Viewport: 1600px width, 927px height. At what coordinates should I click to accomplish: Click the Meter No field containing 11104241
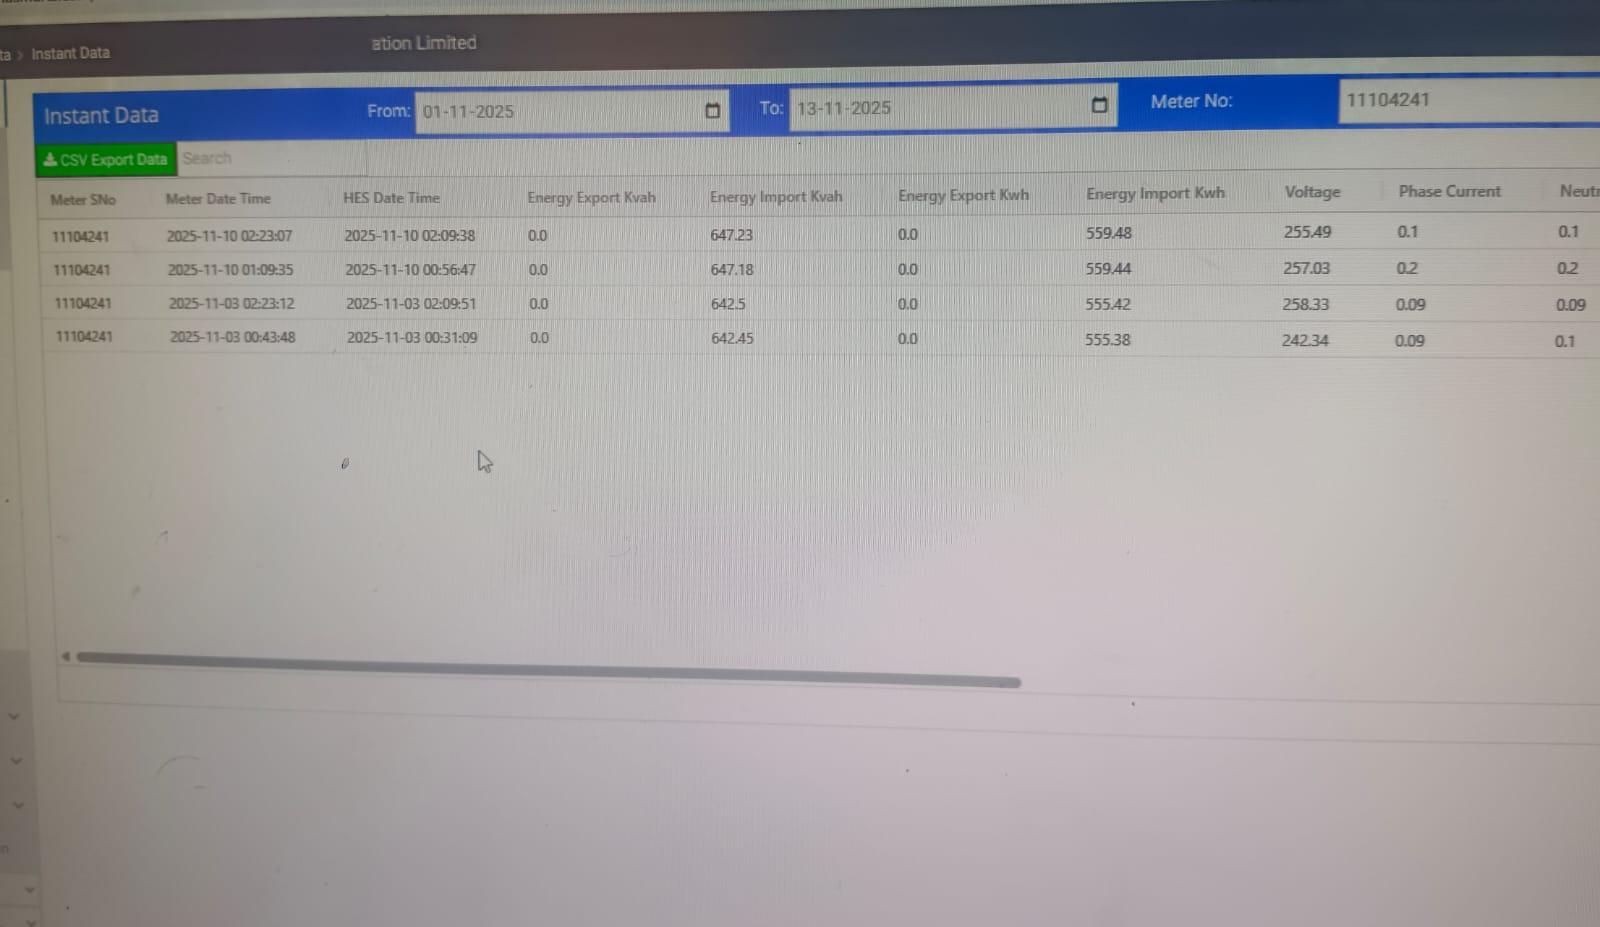[1469, 100]
